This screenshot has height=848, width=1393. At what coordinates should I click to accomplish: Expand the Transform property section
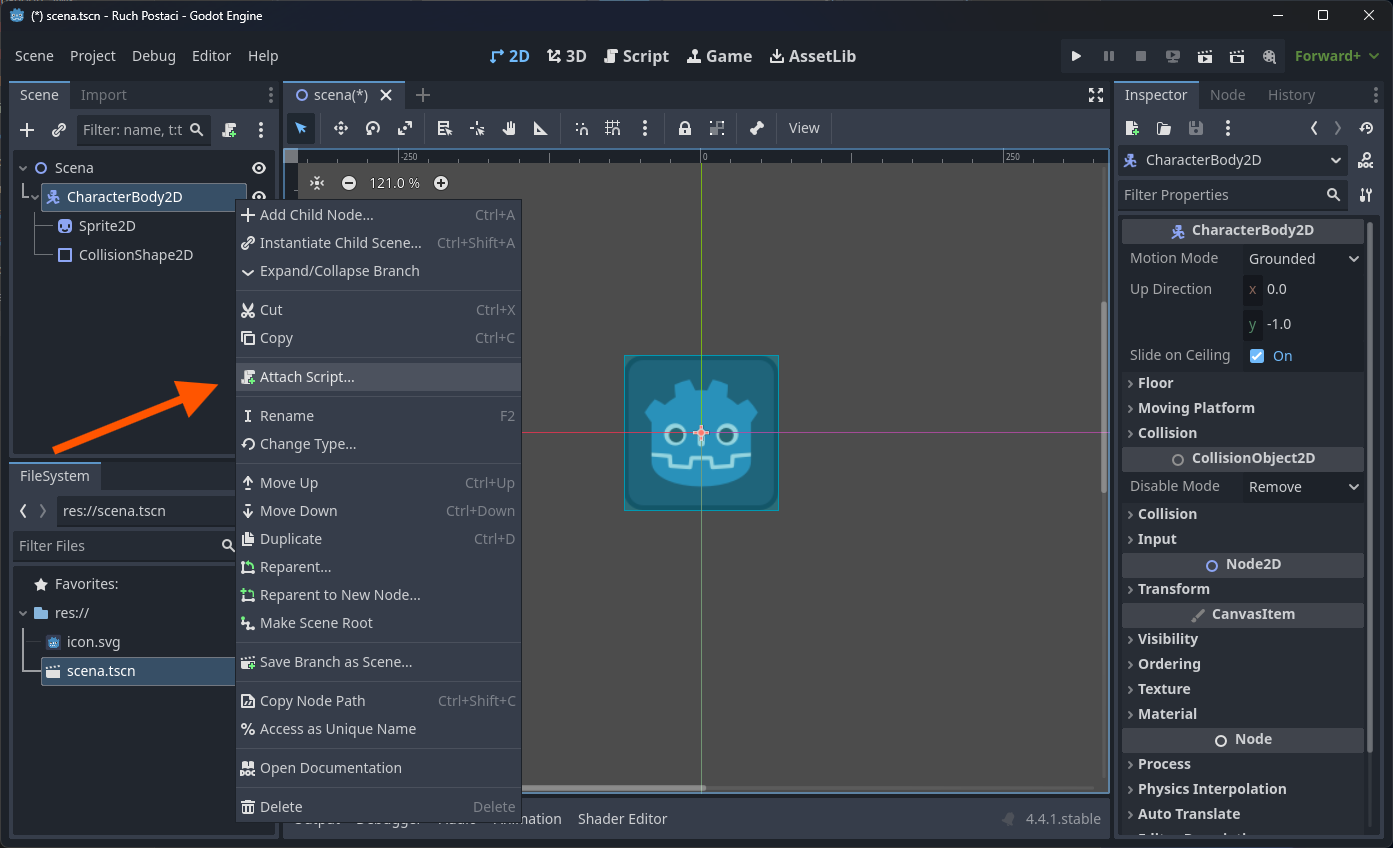coord(1242,589)
